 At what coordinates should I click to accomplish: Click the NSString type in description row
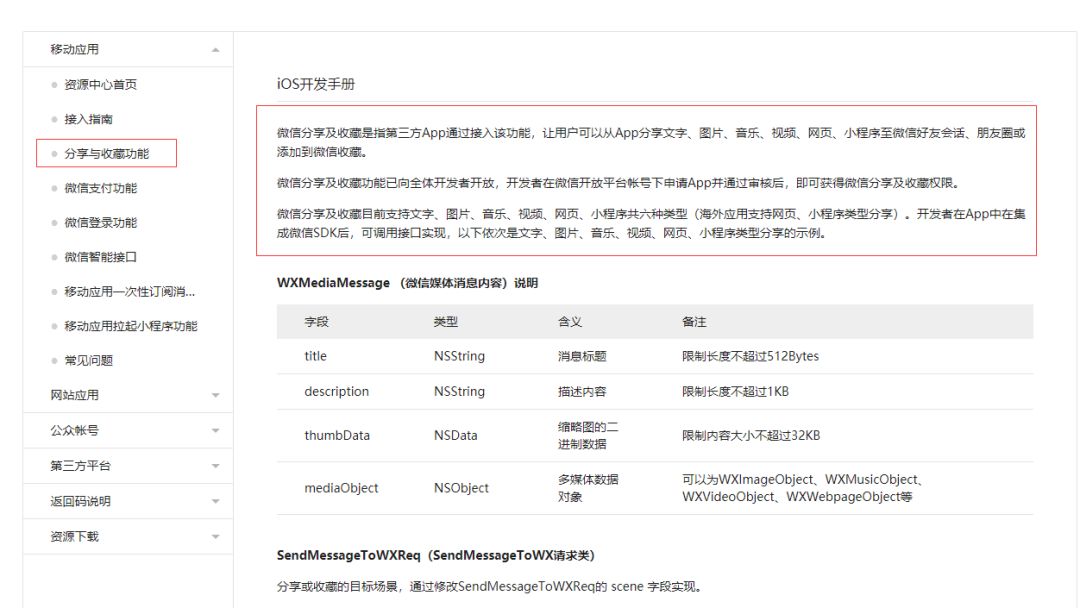459,391
